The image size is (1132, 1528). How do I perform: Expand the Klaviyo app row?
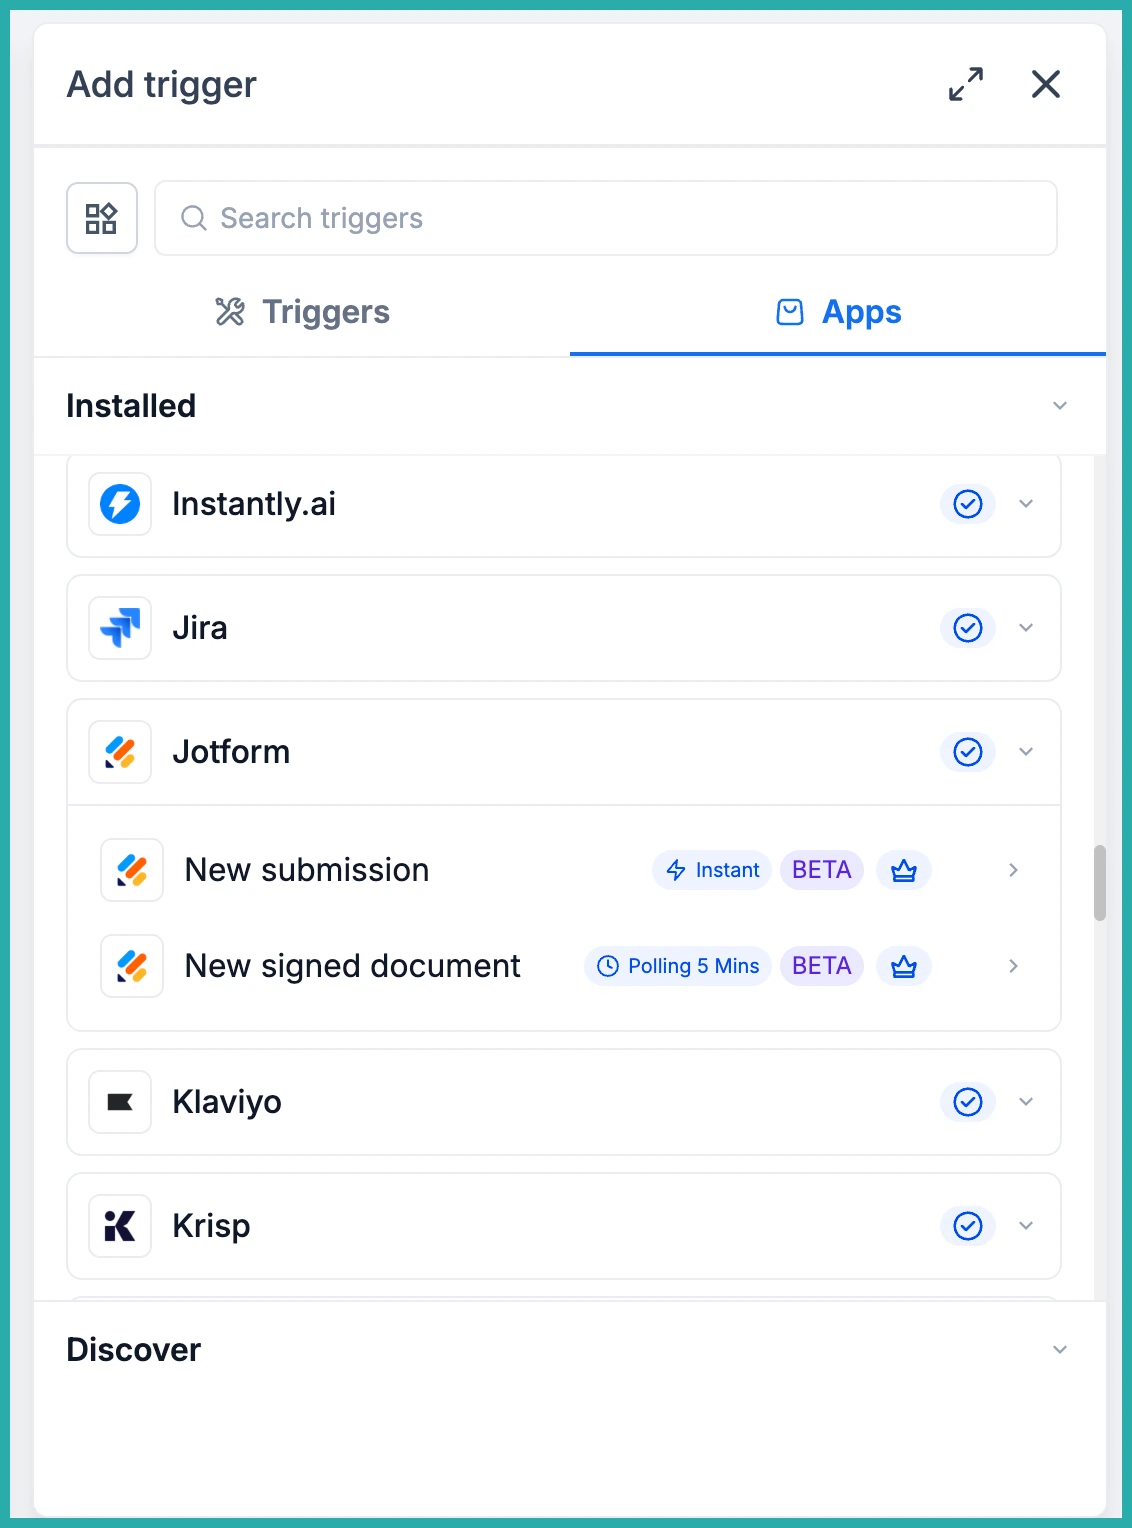pyautogui.click(x=1026, y=1102)
